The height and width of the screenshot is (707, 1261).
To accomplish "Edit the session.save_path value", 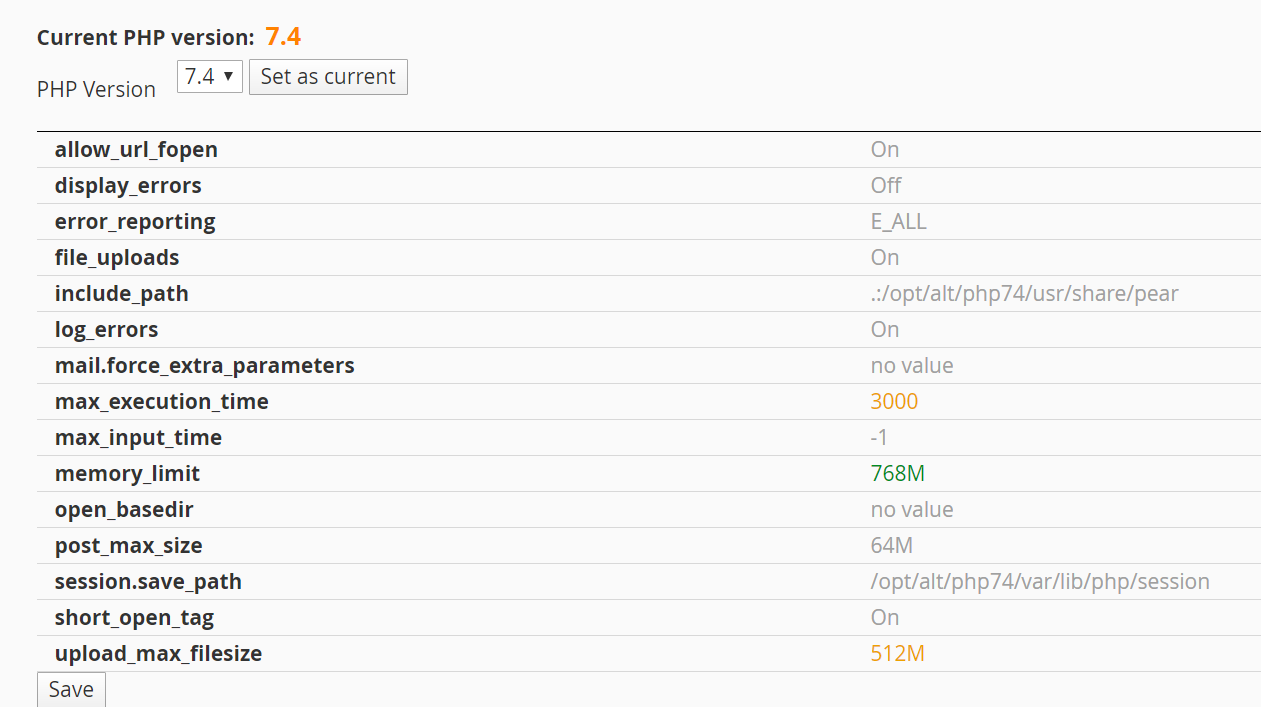I will 1039,582.
